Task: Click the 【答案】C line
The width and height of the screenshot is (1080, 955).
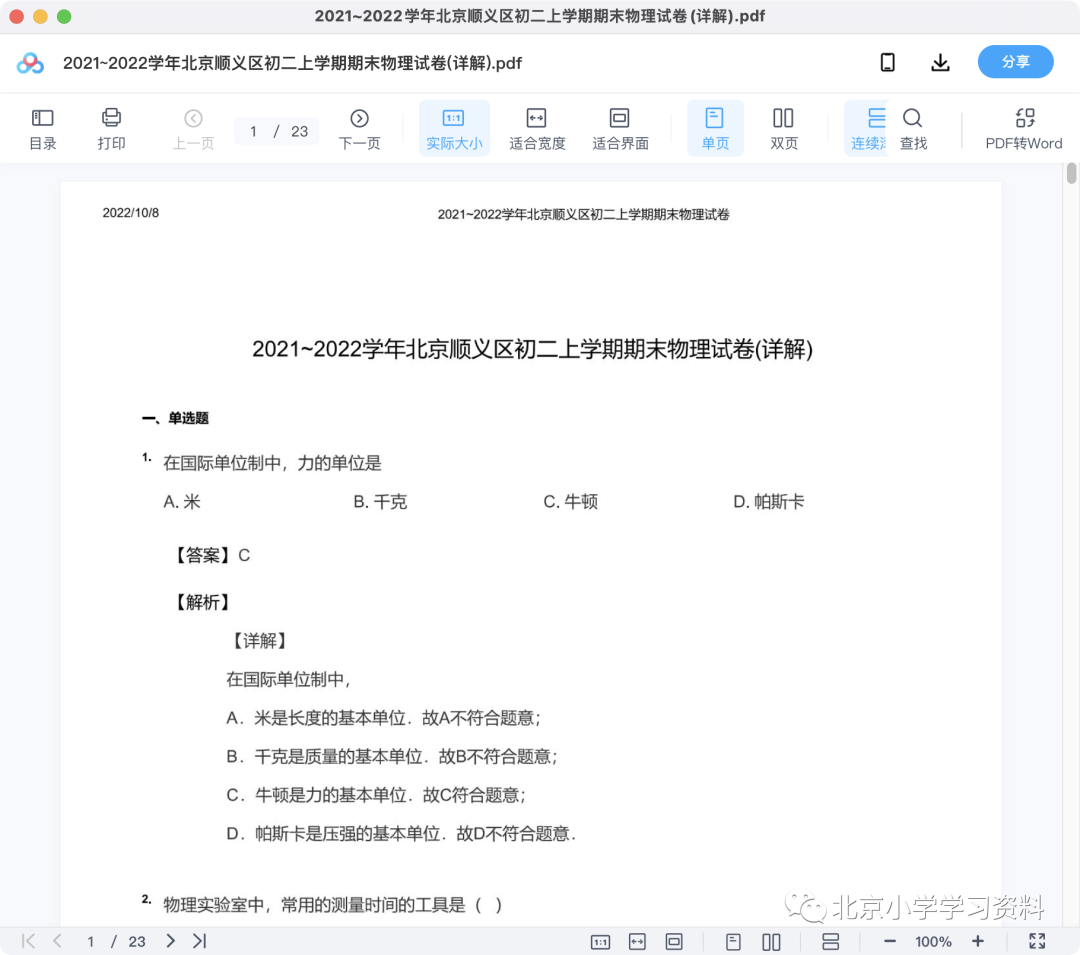Action: pos(211,555)
